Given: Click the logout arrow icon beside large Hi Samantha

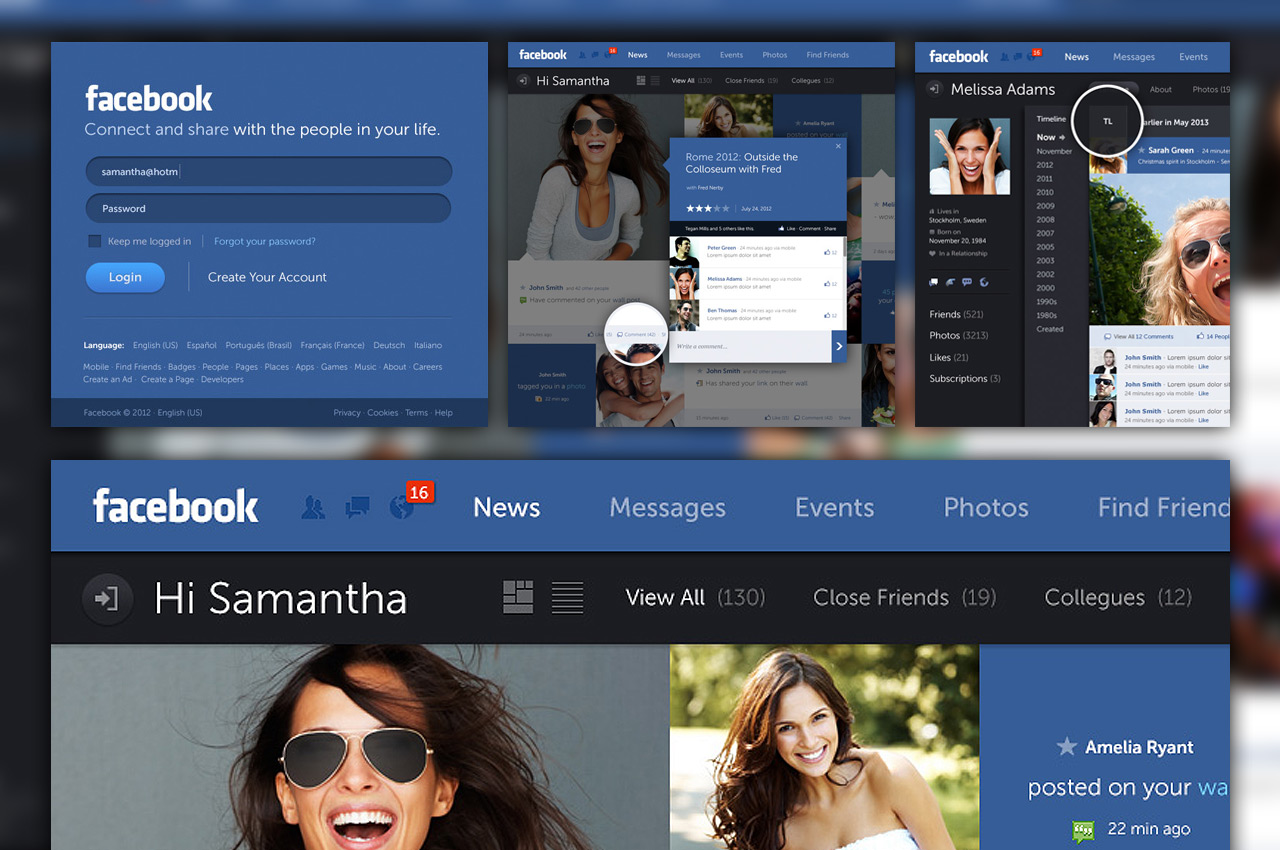Looking at the screenshot, I should tap(107, 599).
